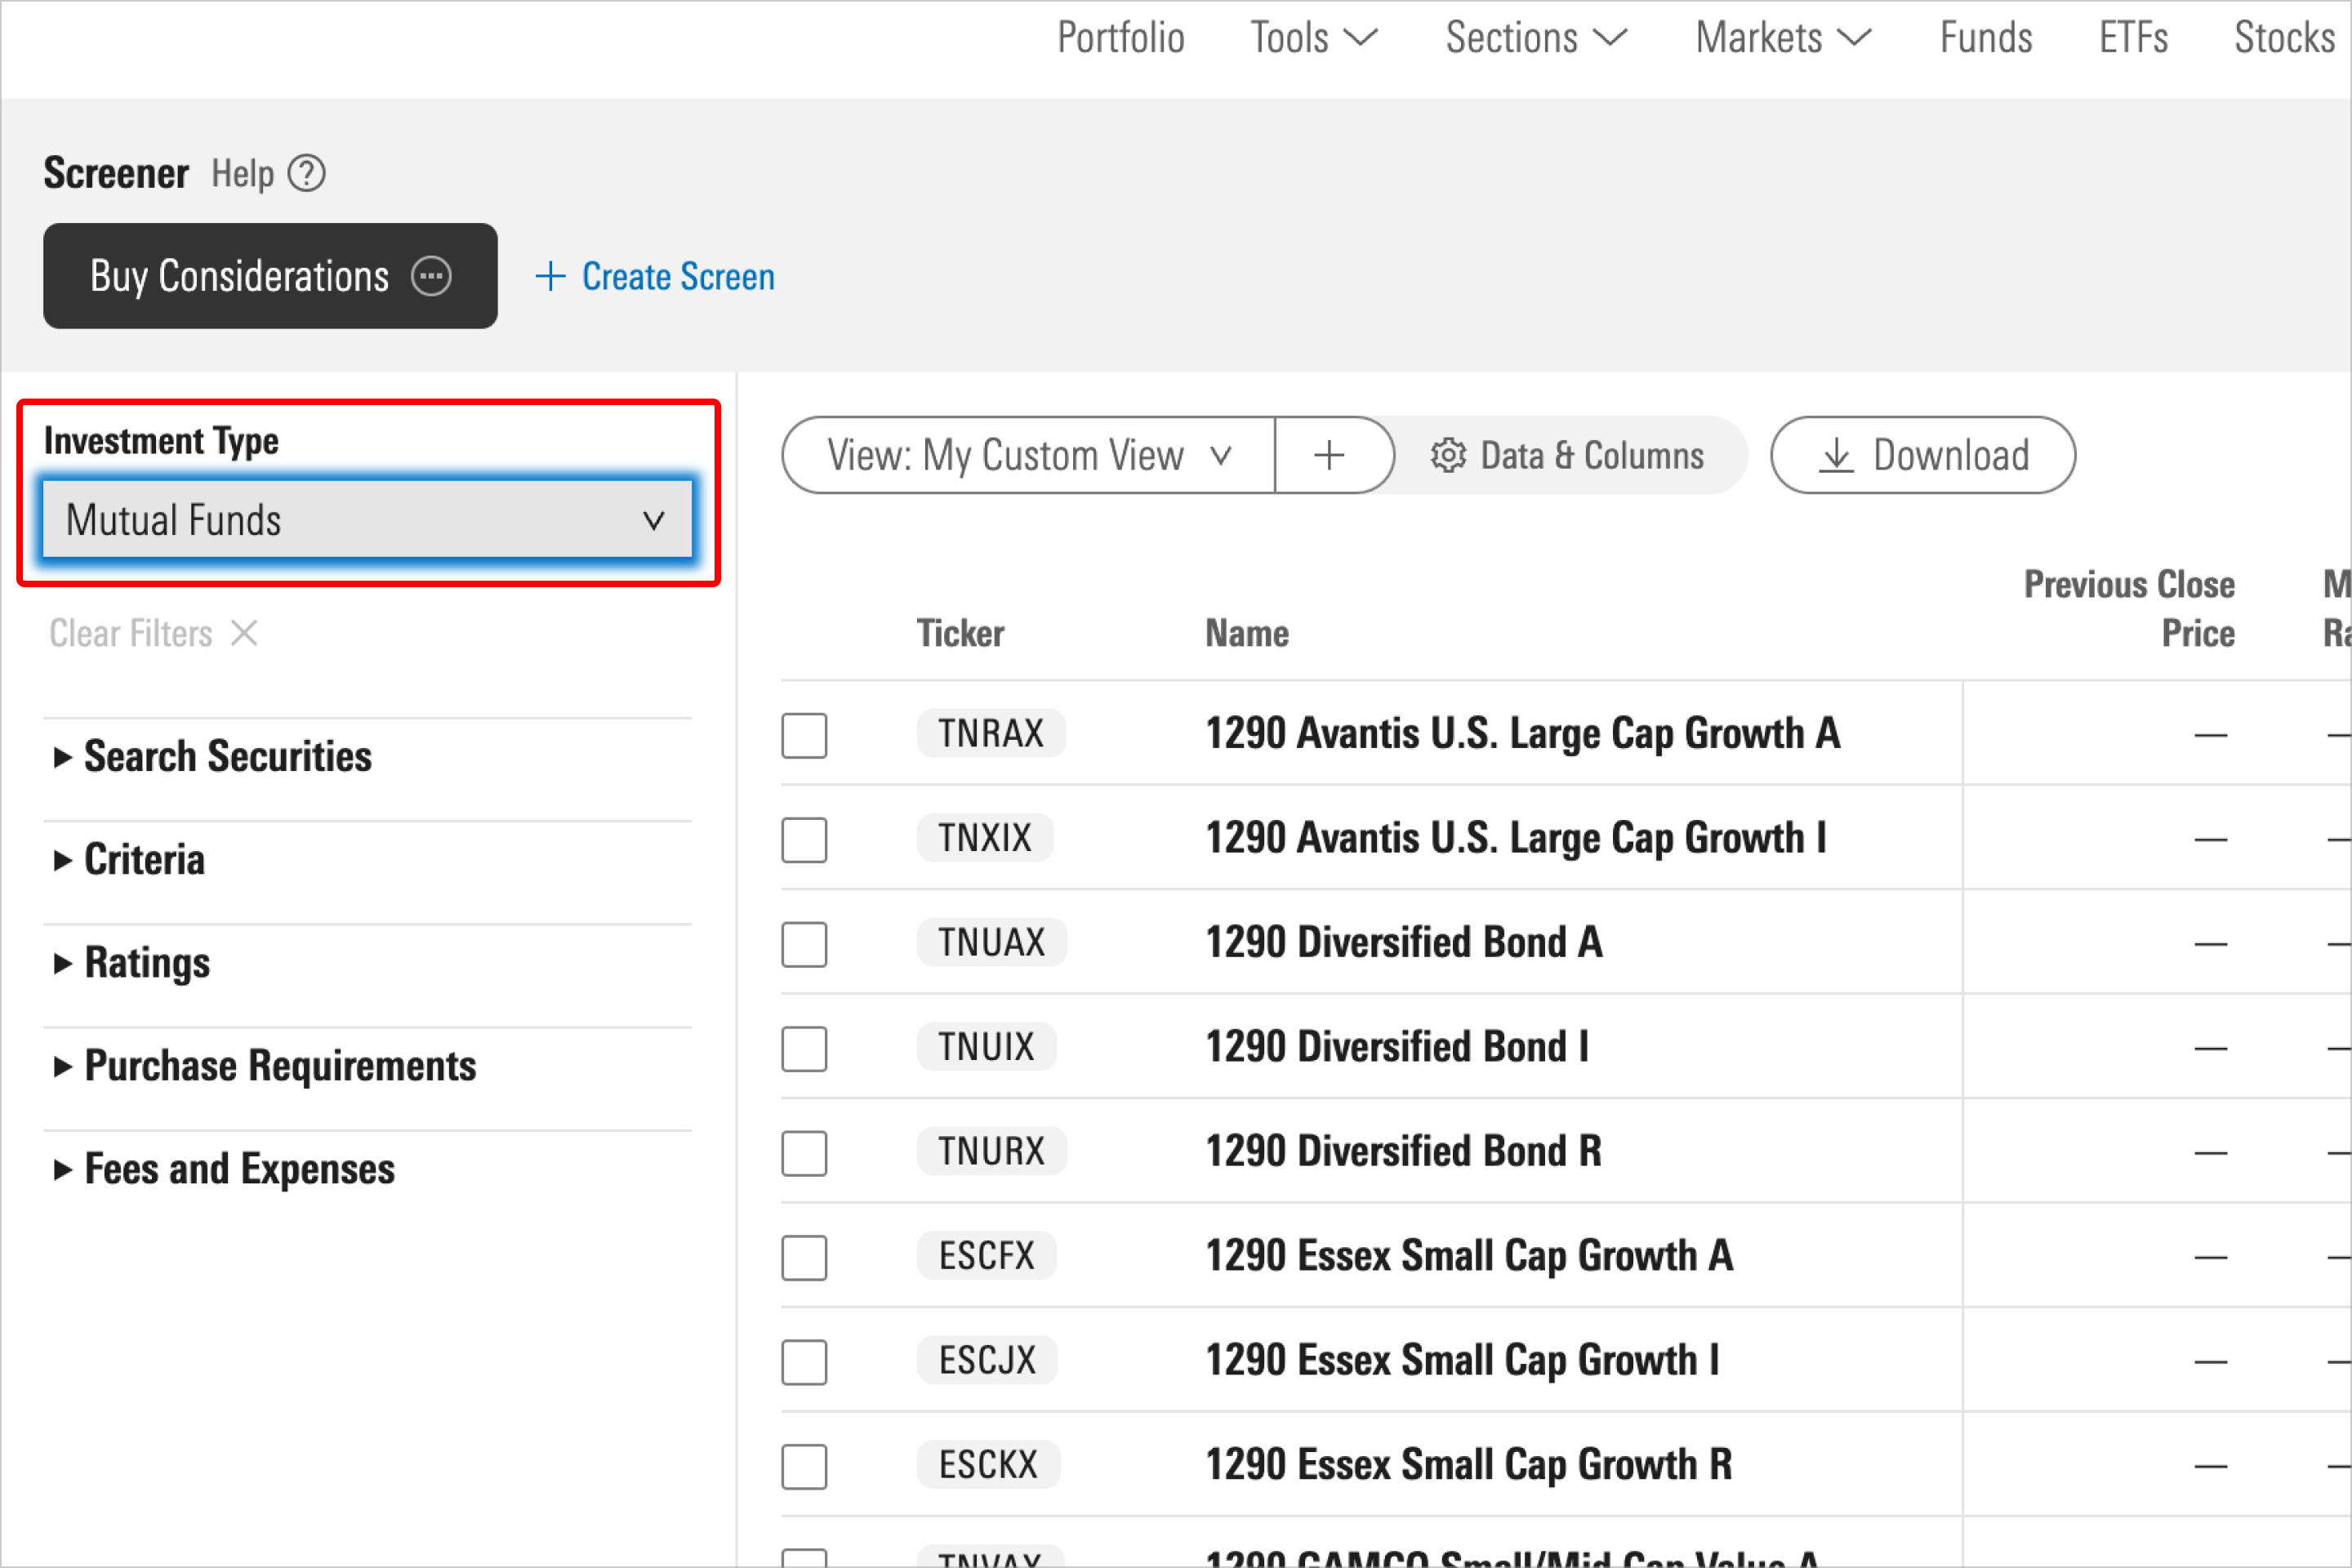Screen dimensions: 2352x1568
Task: Enable the ESCJX row checkbox
Action: click(804, 1362)
